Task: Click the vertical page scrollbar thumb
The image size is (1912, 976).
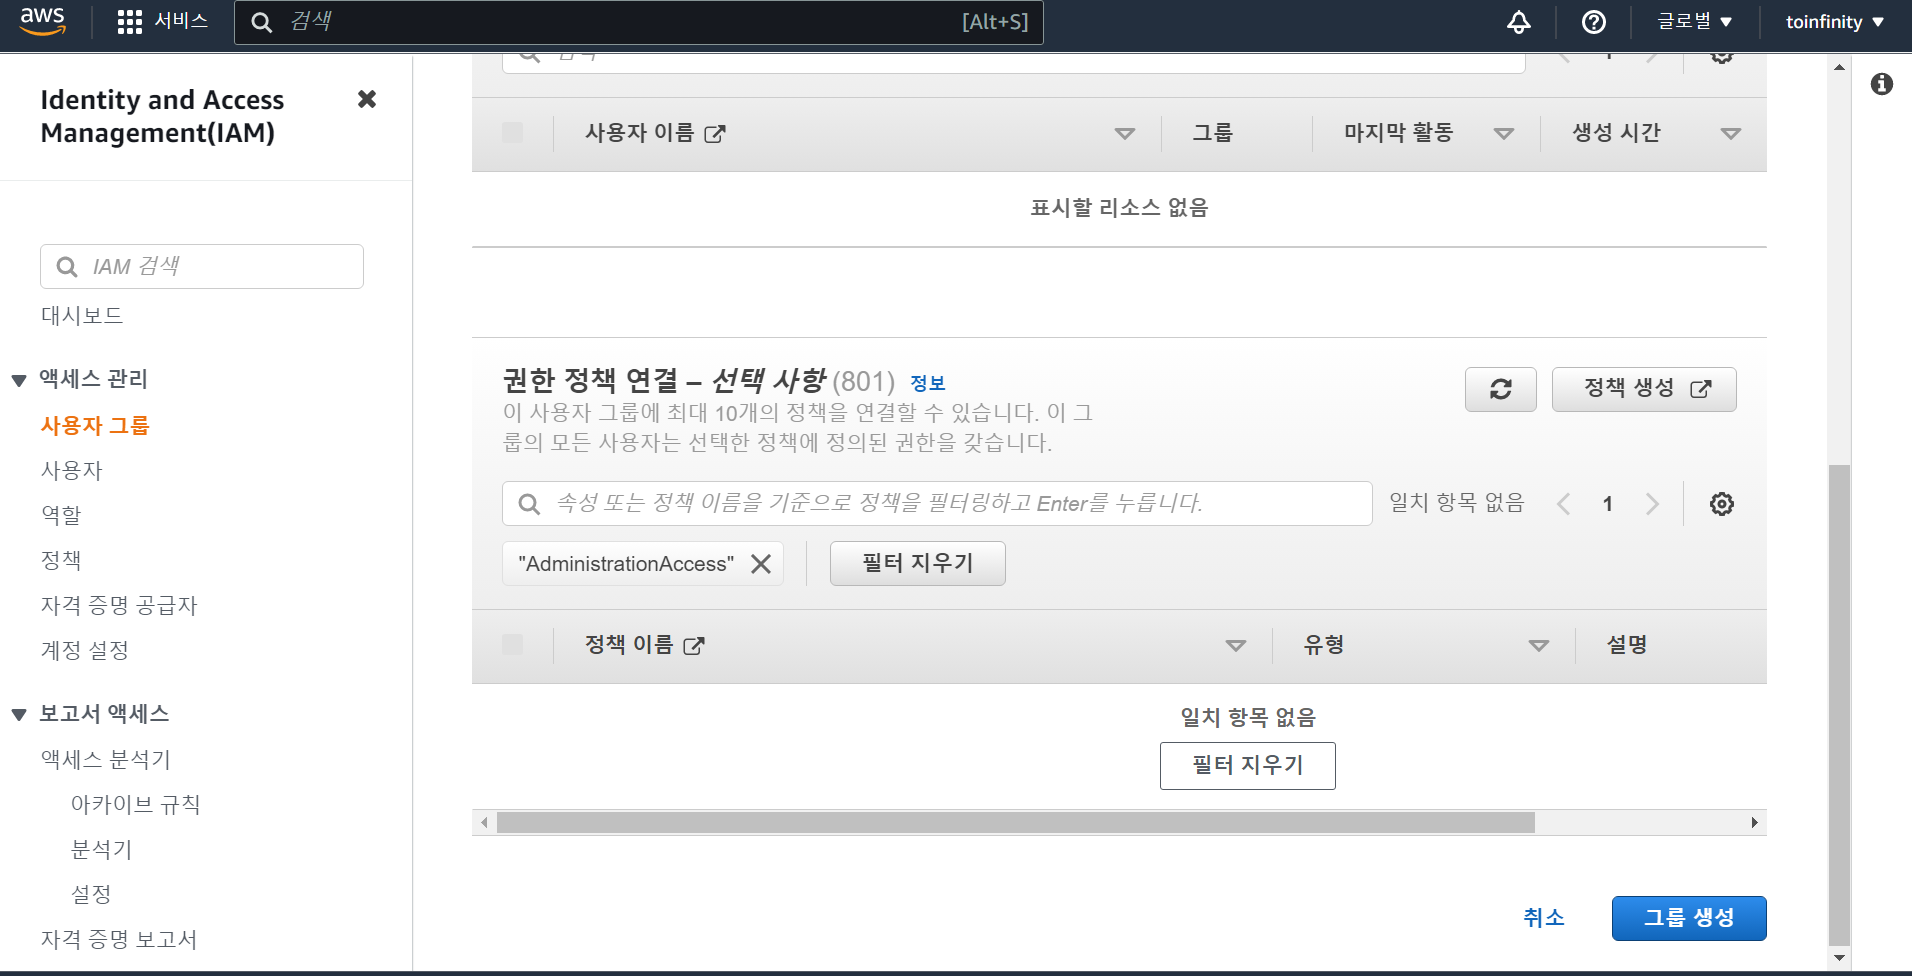Action: 1839,705
